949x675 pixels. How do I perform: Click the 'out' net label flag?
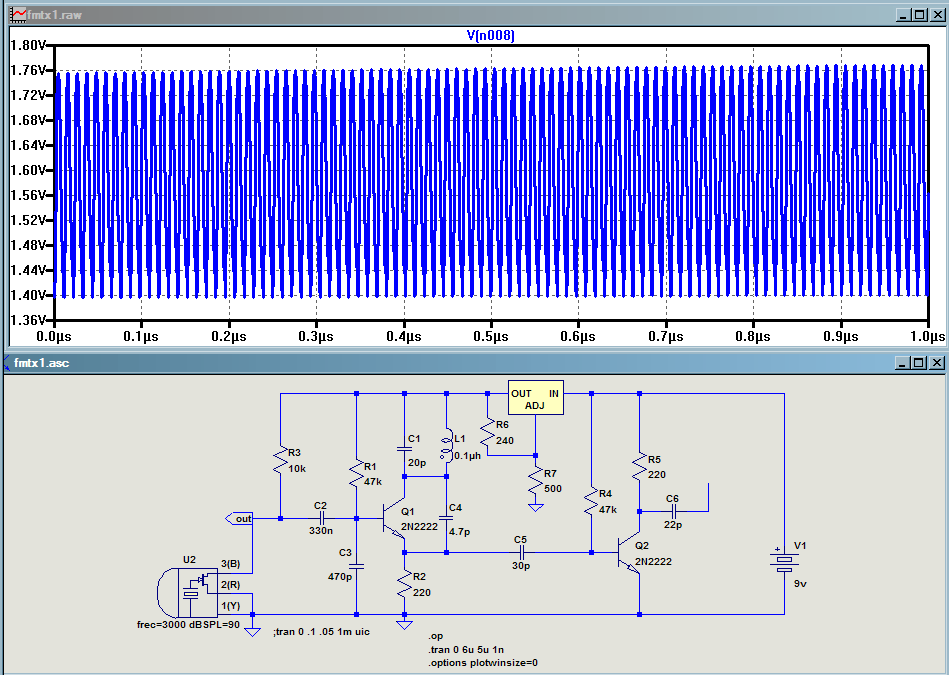tap(238, 519)
